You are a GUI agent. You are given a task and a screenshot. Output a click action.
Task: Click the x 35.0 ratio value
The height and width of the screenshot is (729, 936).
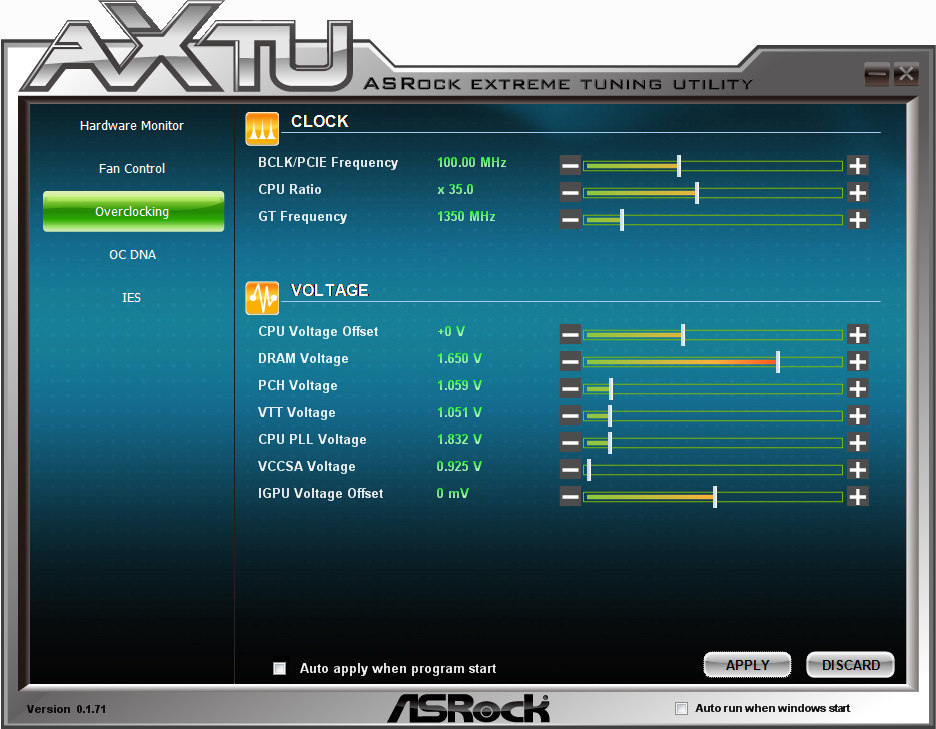tap(455, 189)
